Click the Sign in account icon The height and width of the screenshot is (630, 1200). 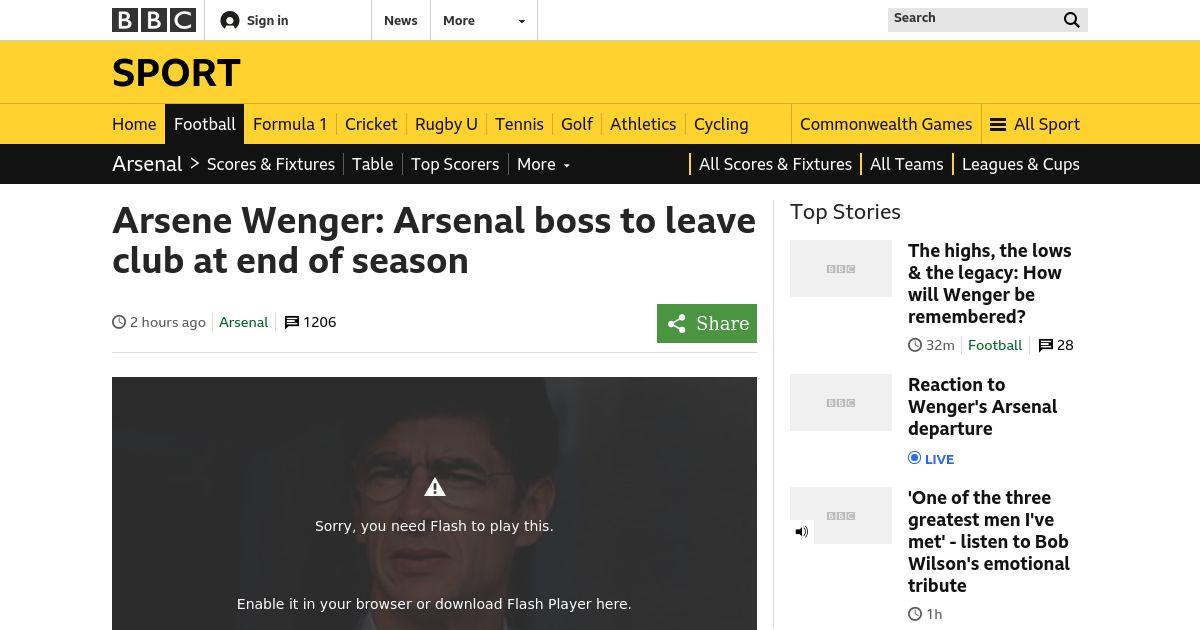pos(230,20)
